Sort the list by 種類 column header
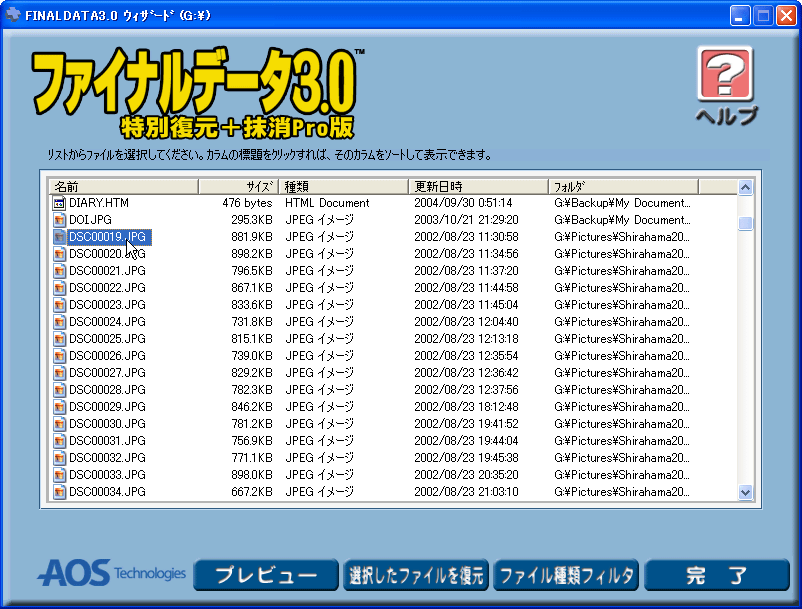This screenshot has width=802, height=609. click(344, 187)
